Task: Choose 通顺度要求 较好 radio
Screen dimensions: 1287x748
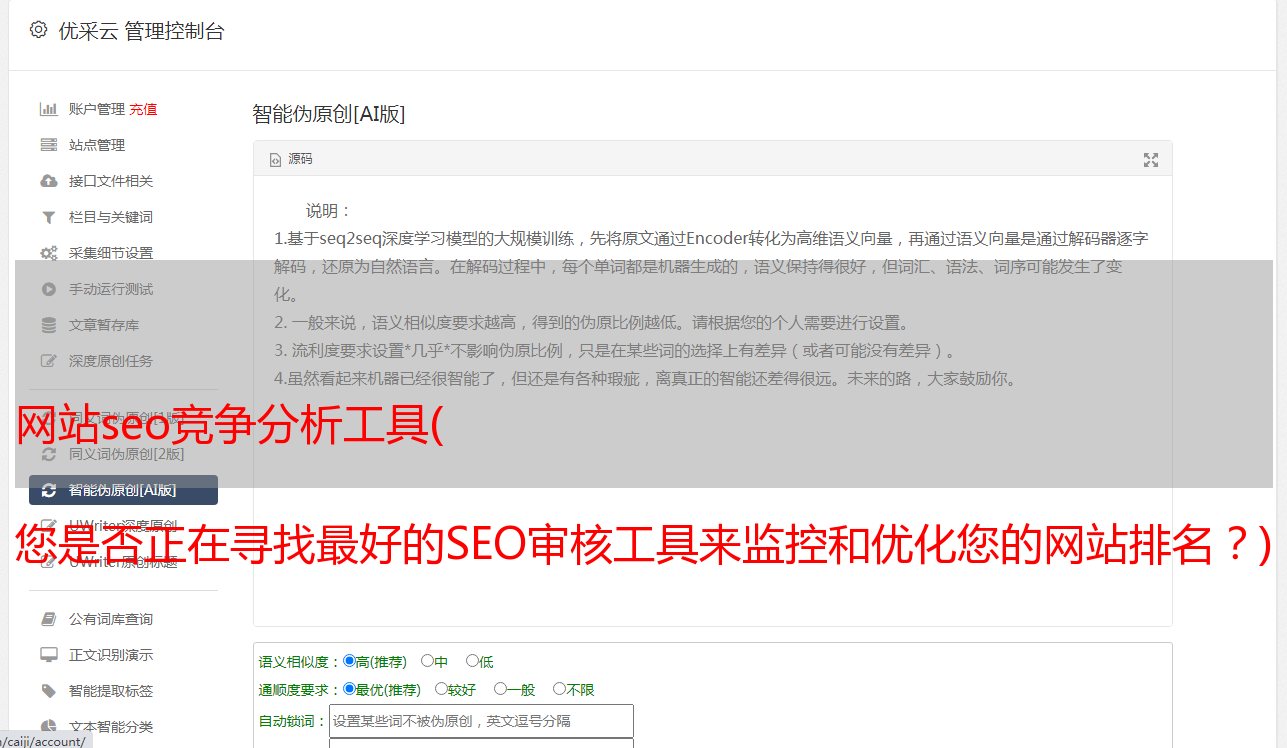Action: click(441, 689)
